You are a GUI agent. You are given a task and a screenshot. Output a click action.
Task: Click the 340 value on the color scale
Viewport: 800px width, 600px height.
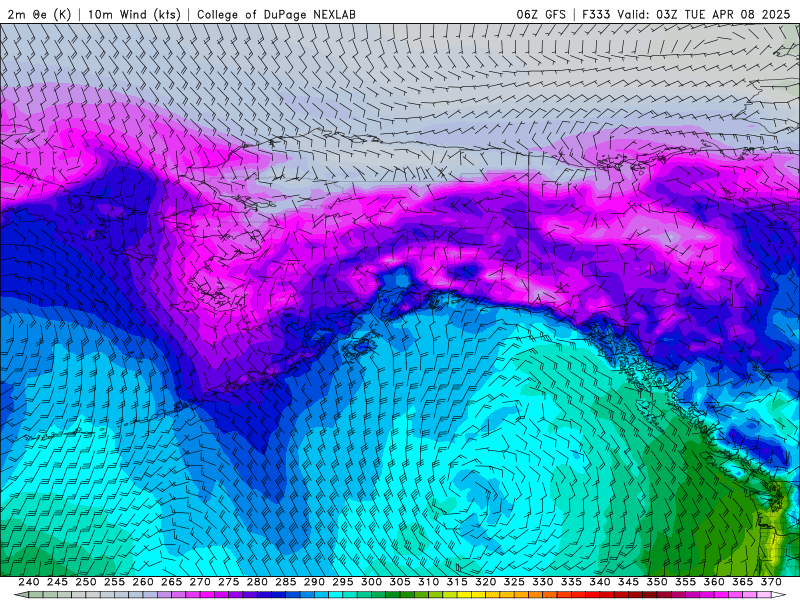pyautogui.click(x=600, y=582)
